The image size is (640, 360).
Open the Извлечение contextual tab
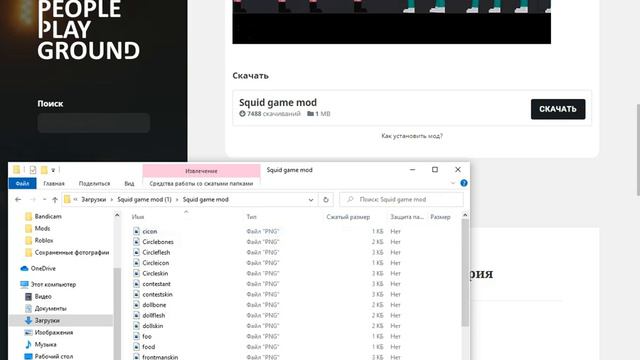pos(201,171)
